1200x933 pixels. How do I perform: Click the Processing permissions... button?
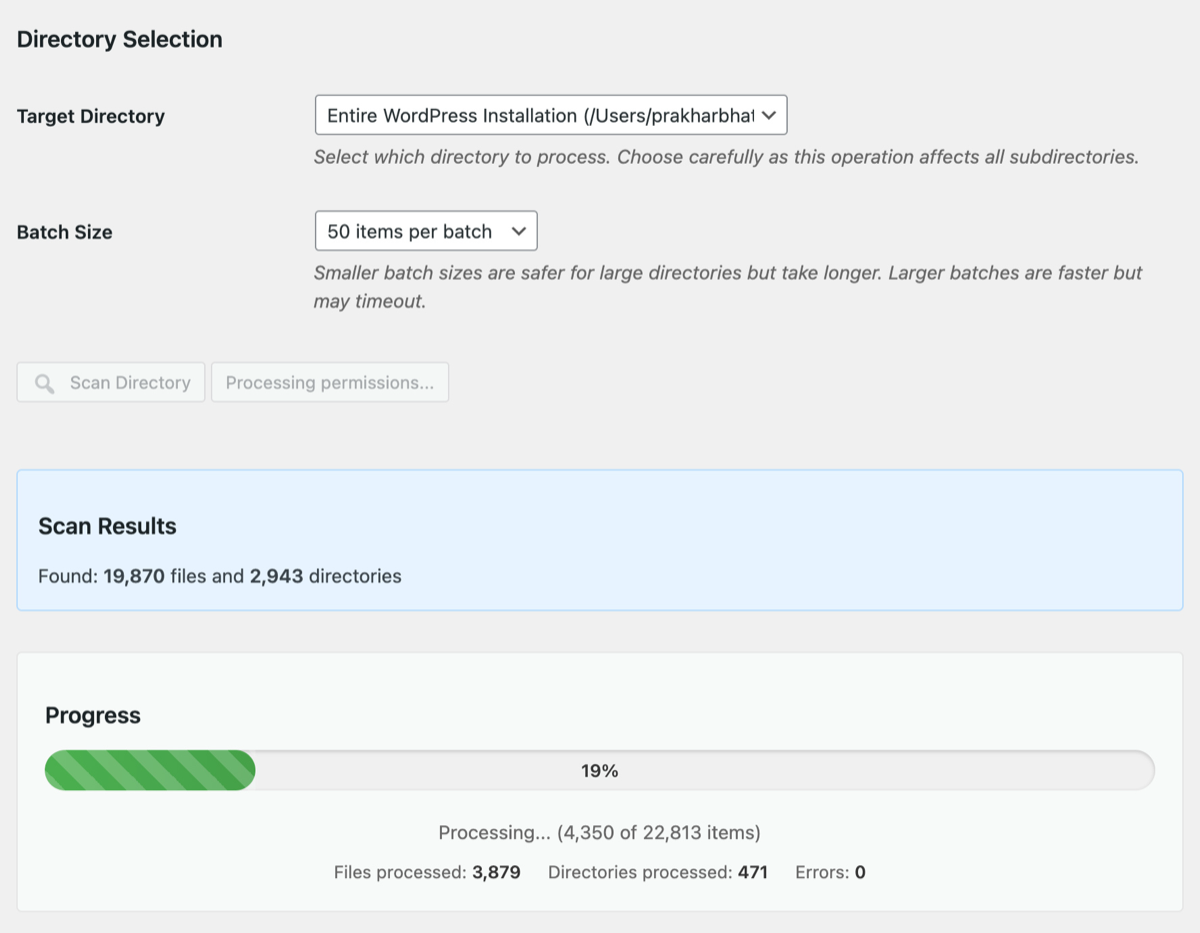(x=329, y=383)
